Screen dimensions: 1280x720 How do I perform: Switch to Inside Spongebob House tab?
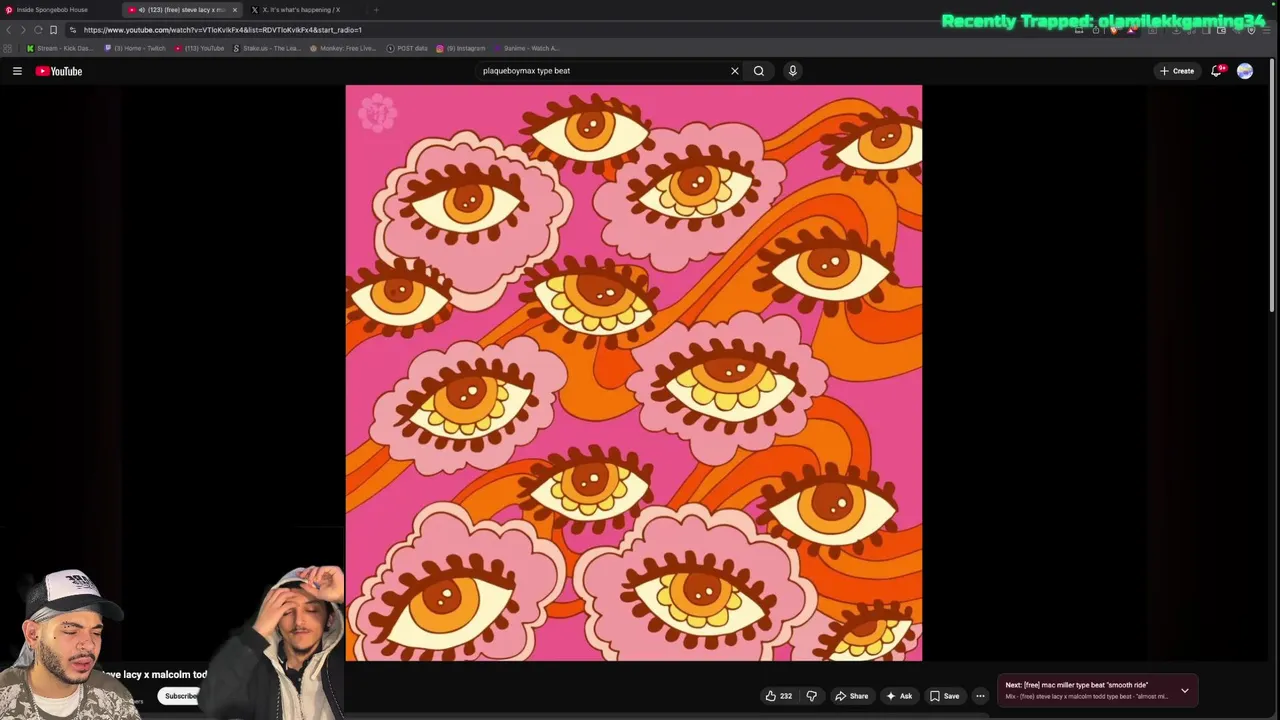coord(52,10)
